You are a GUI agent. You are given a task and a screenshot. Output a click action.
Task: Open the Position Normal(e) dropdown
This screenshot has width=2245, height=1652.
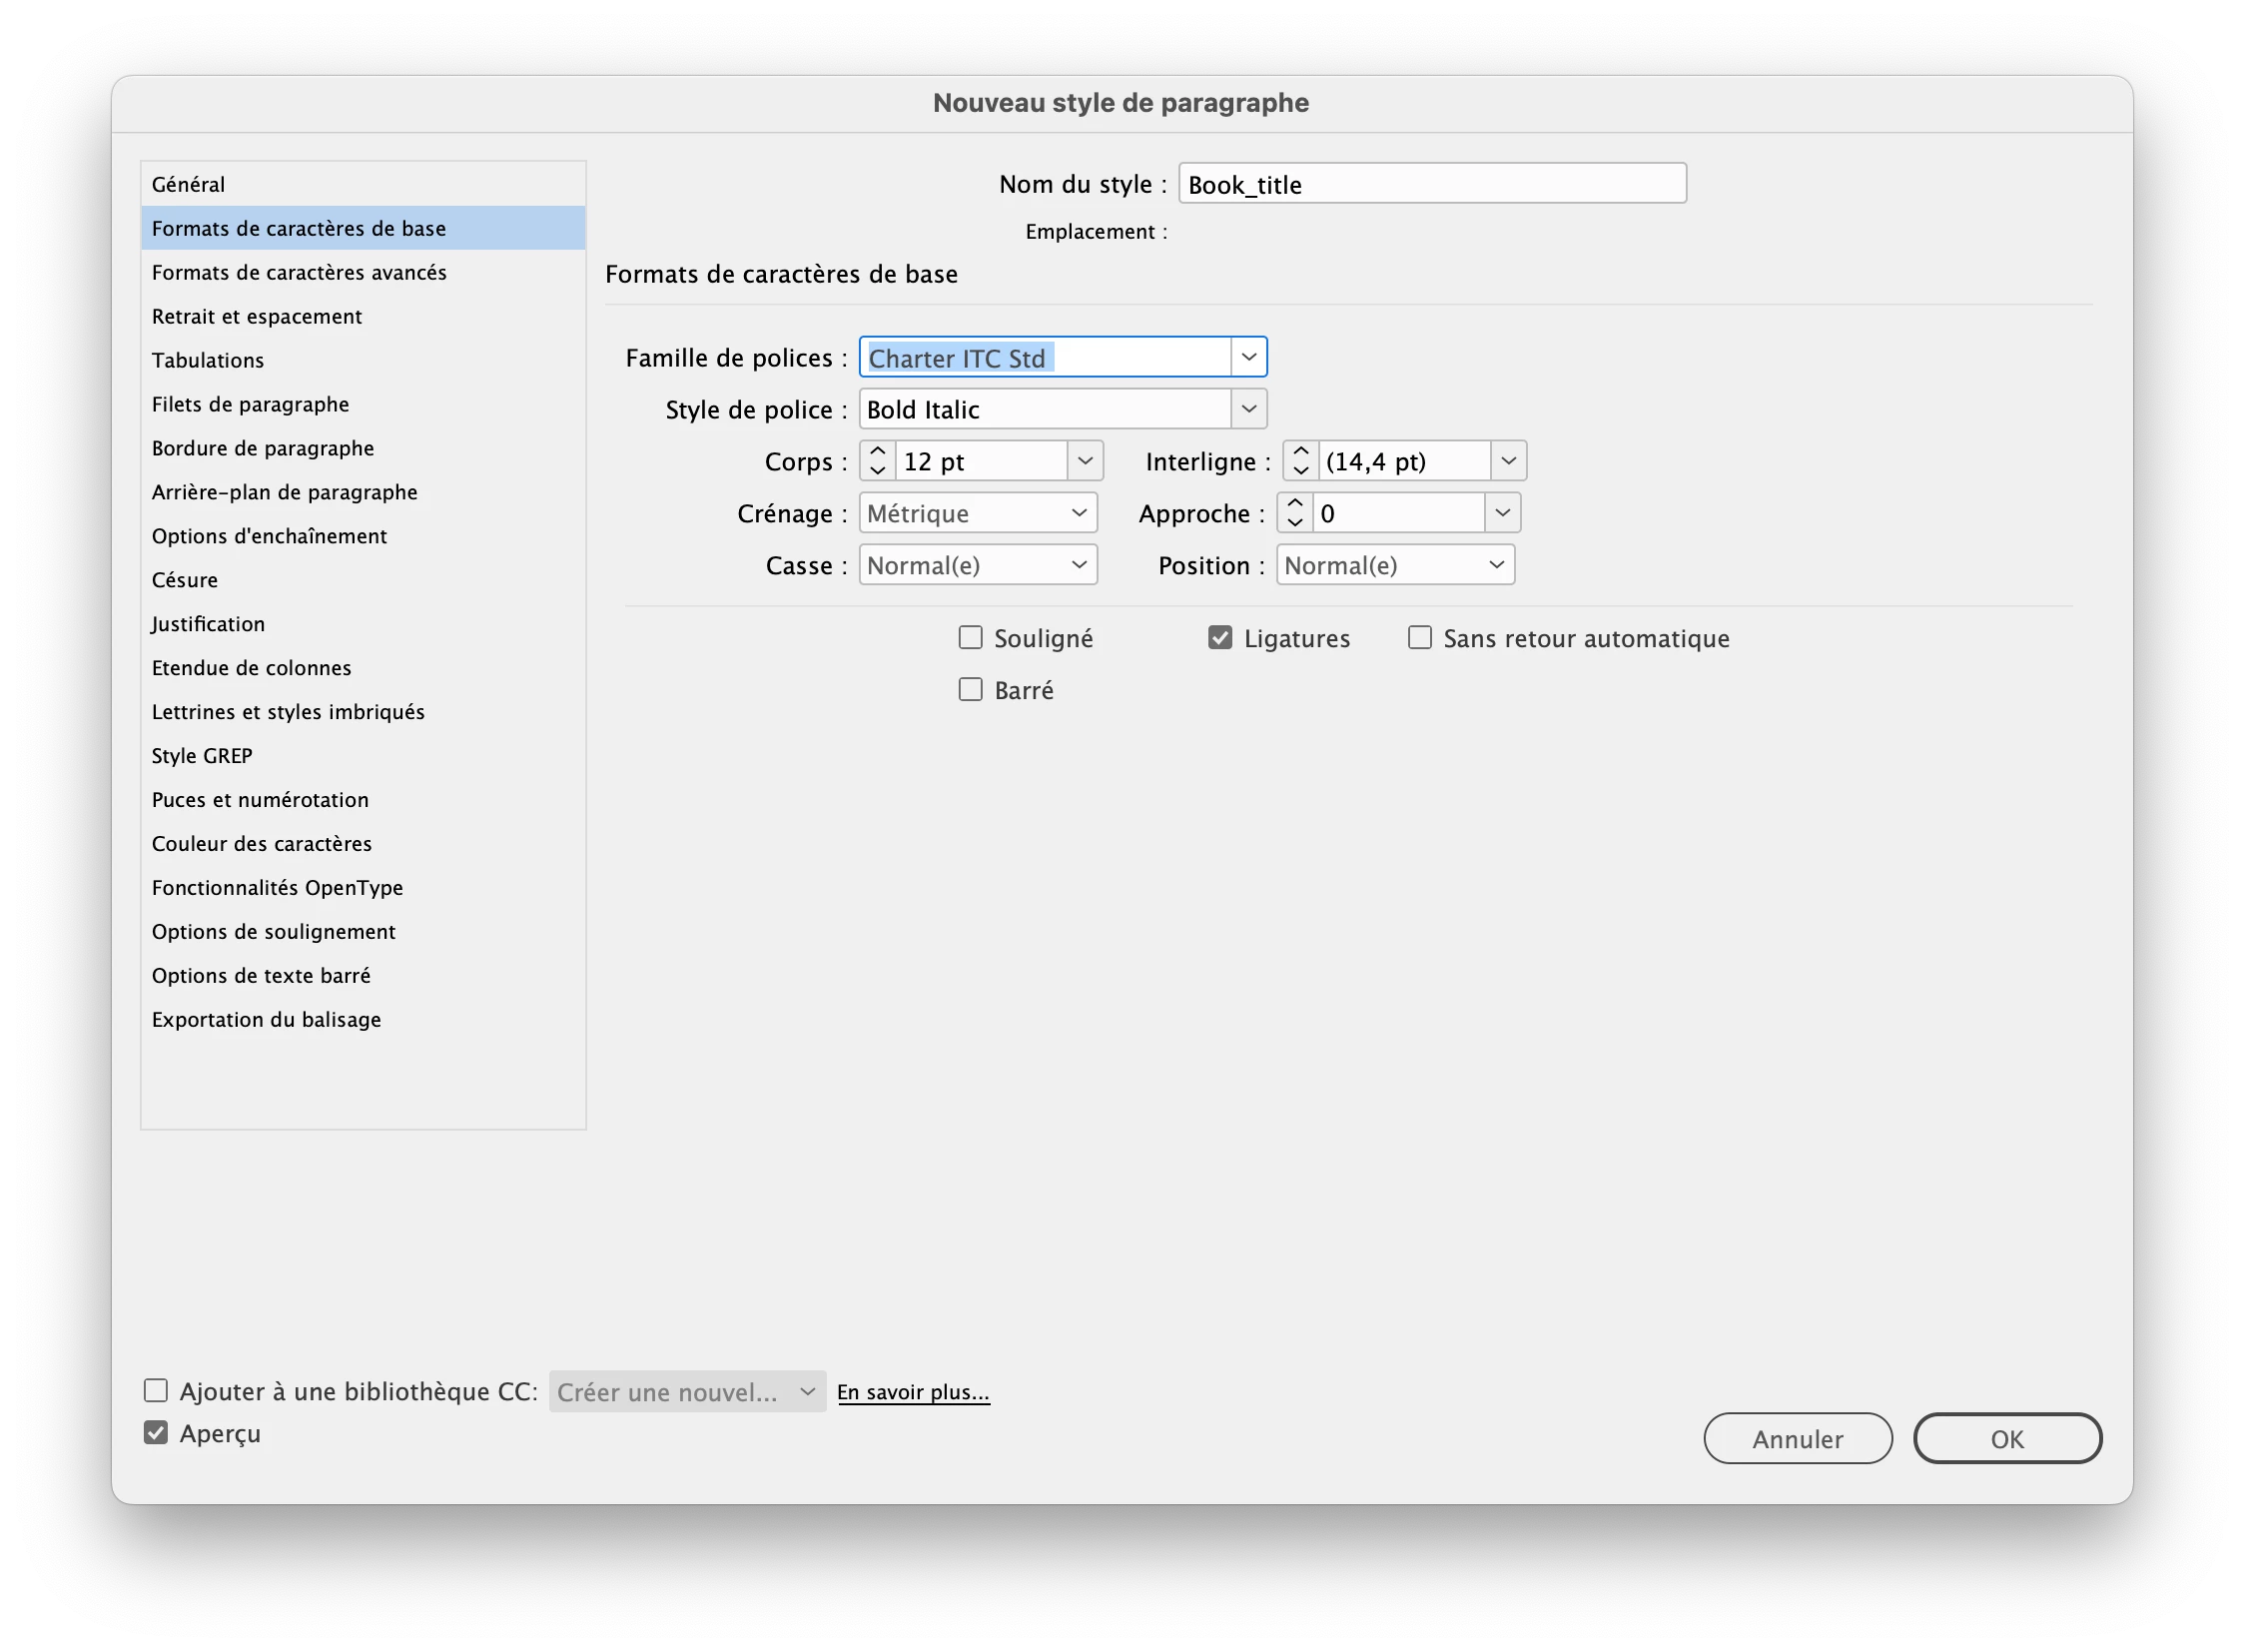coord(1394,565)
